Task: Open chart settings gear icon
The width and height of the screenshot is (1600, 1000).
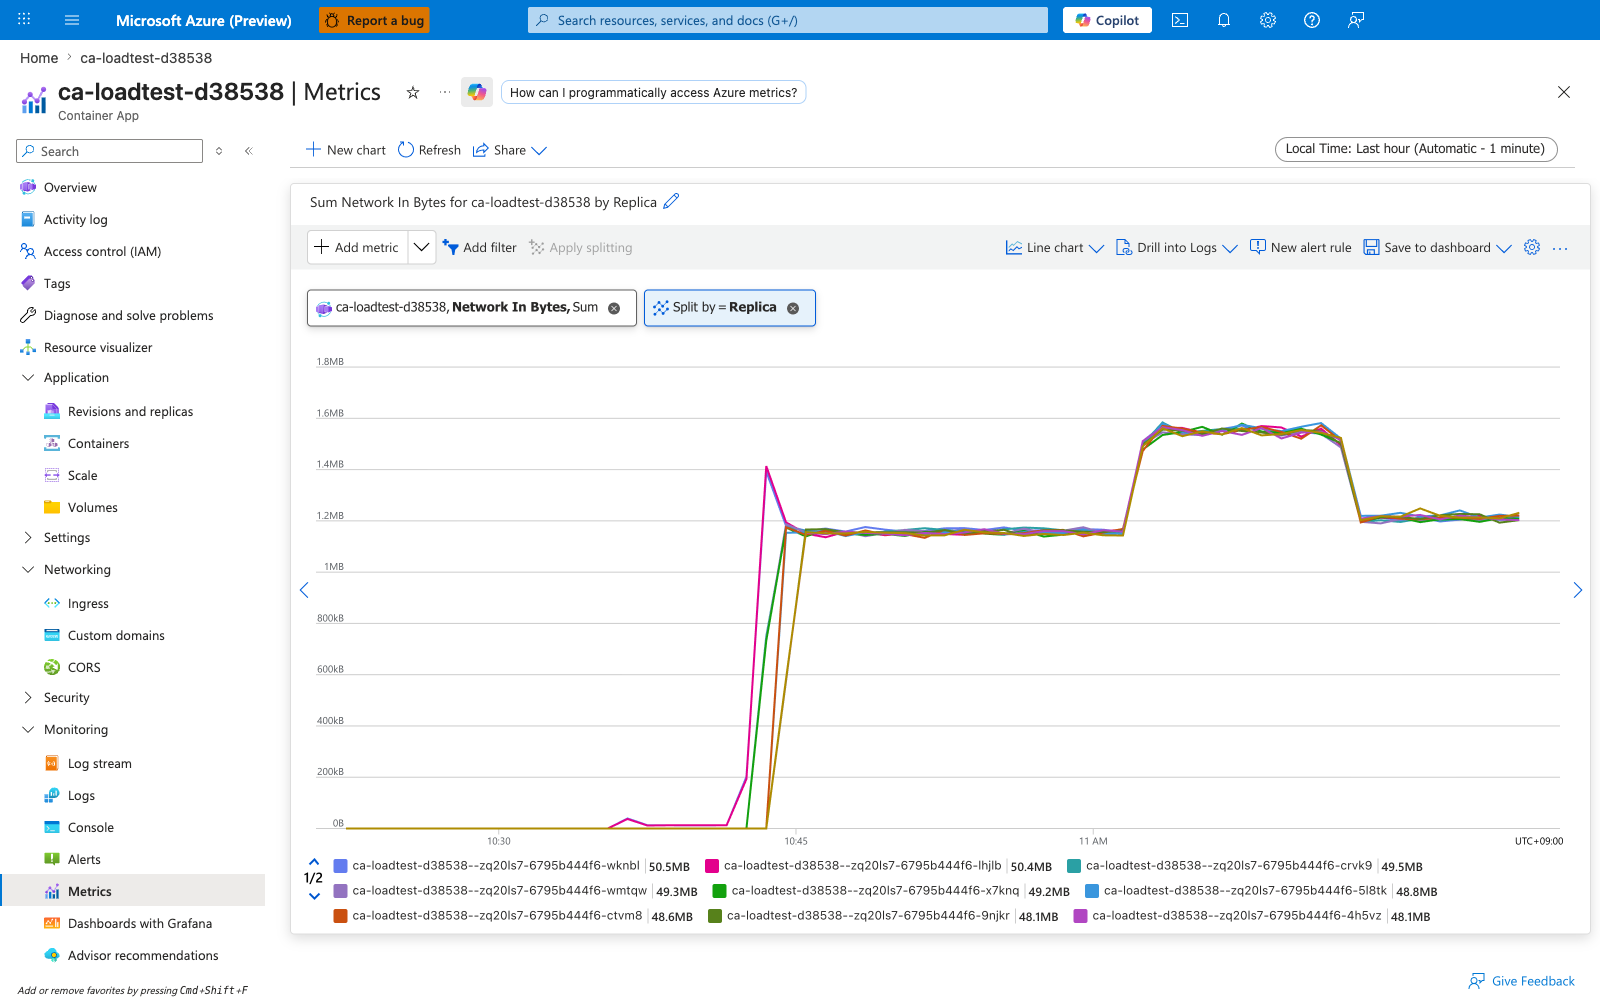Action: 1532,247
